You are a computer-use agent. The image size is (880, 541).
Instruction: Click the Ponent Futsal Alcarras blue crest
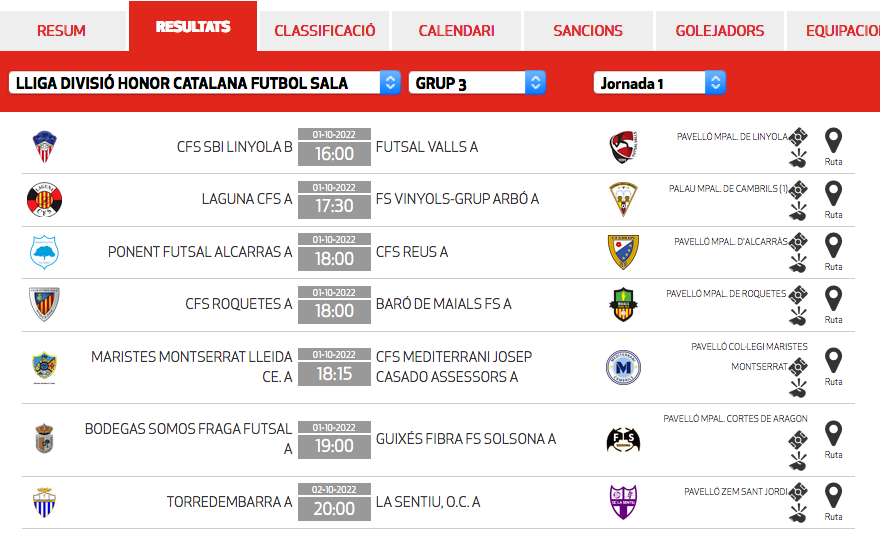[x=45, y=252]
